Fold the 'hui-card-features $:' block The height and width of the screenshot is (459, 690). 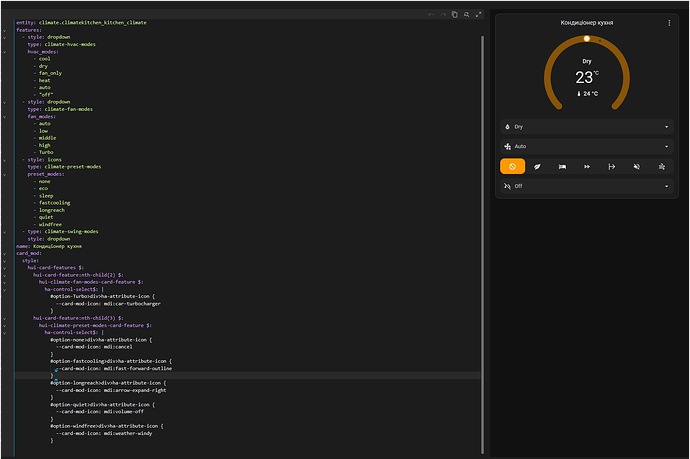(x=4, y=268)
